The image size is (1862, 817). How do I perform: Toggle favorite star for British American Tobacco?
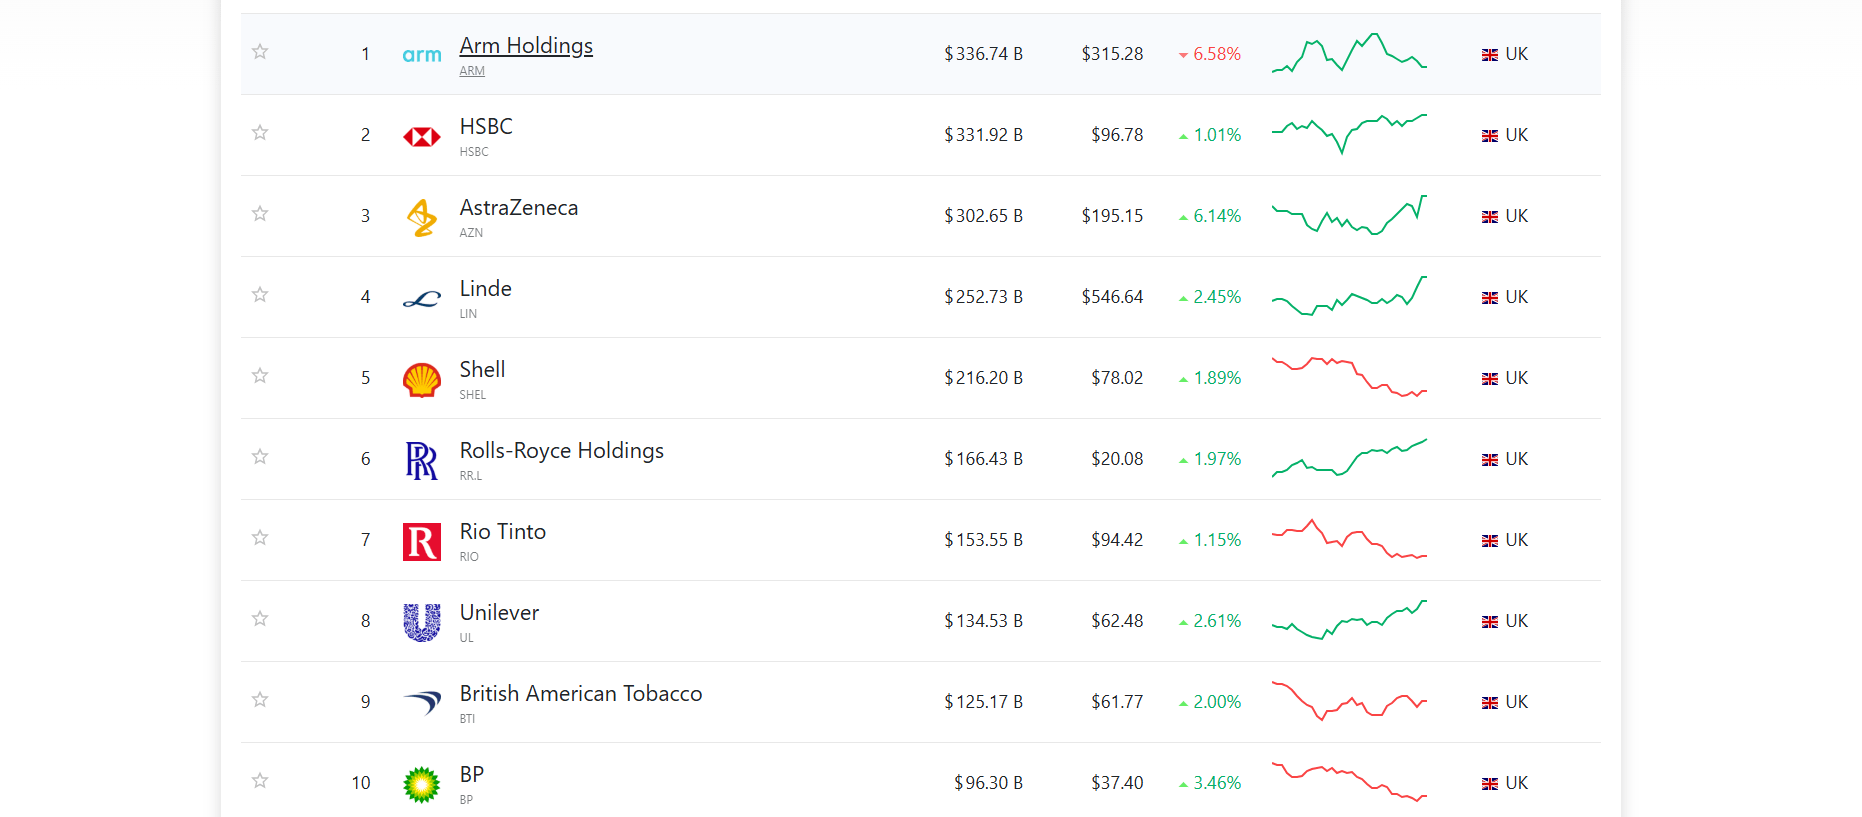260,699
